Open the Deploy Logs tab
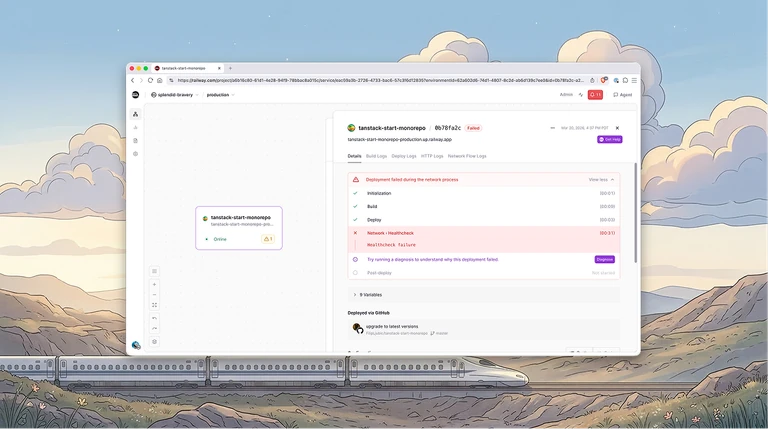Screen dimensions: 768x429 coord(404,156)
